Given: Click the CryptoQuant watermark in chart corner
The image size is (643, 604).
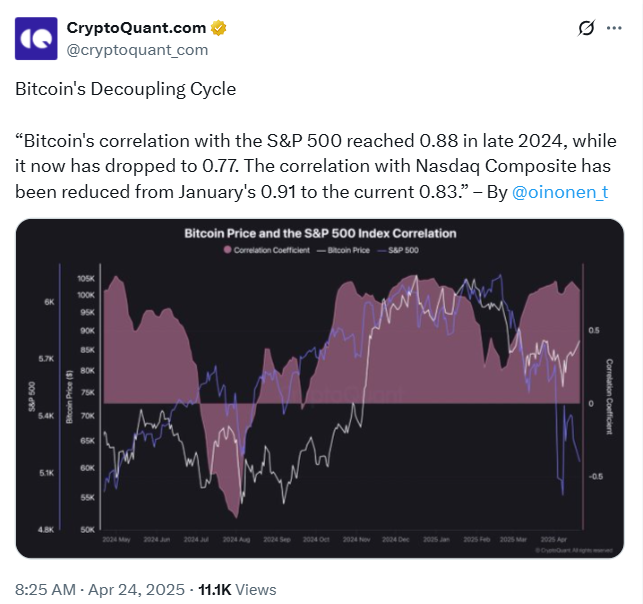Looking at the screenshot, I should [573, 549].
